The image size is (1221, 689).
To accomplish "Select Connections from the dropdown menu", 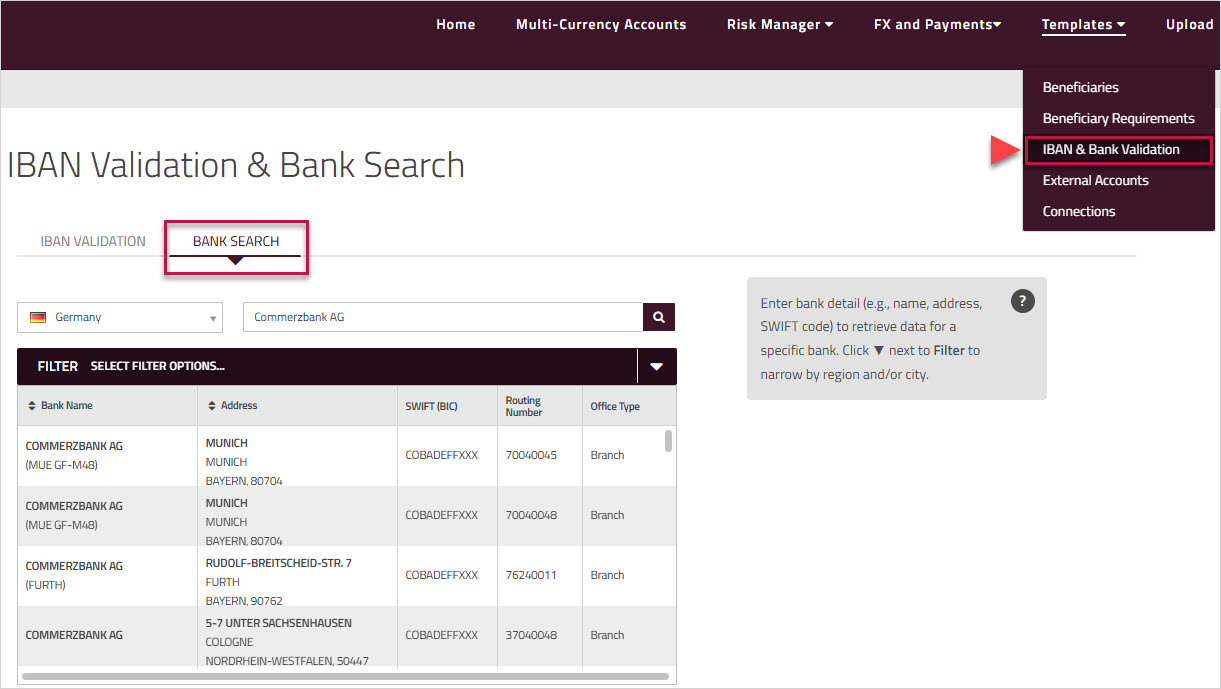I will click(x=1078, y=212).
